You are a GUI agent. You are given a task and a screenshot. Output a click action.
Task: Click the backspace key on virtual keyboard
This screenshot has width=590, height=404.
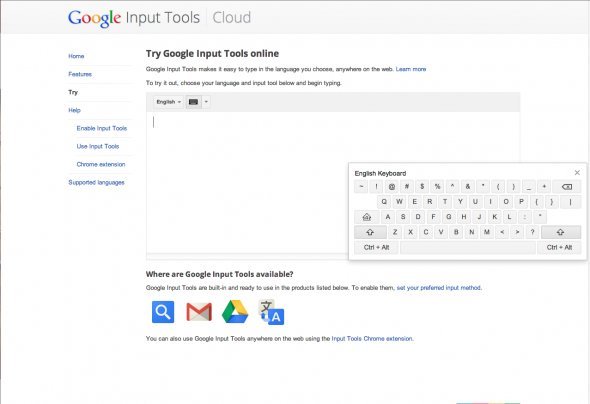566,187
